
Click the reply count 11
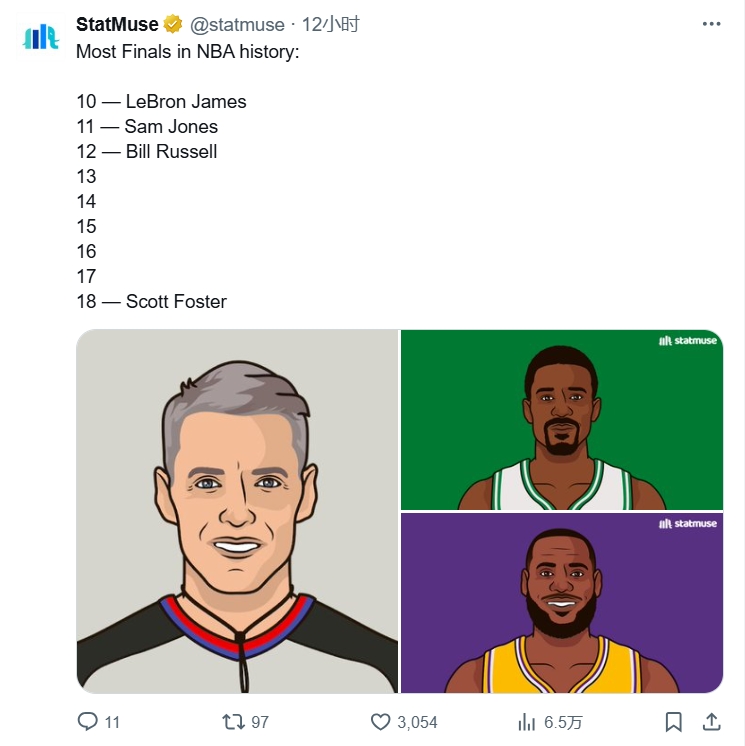coord(112,722)
